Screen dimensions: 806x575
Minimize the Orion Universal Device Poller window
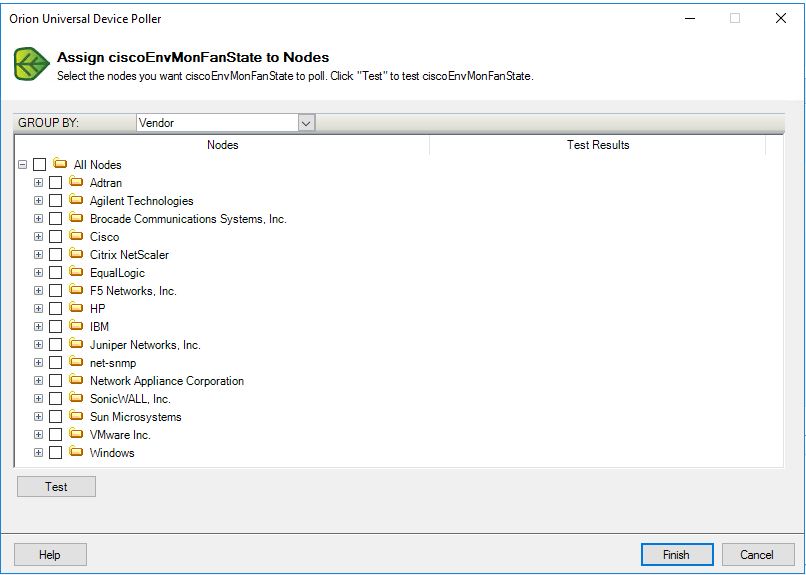point(690,18)
